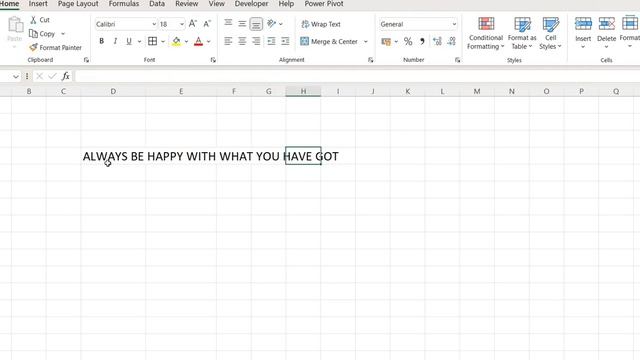
Task: Select column H header
Action: point(303,91)
